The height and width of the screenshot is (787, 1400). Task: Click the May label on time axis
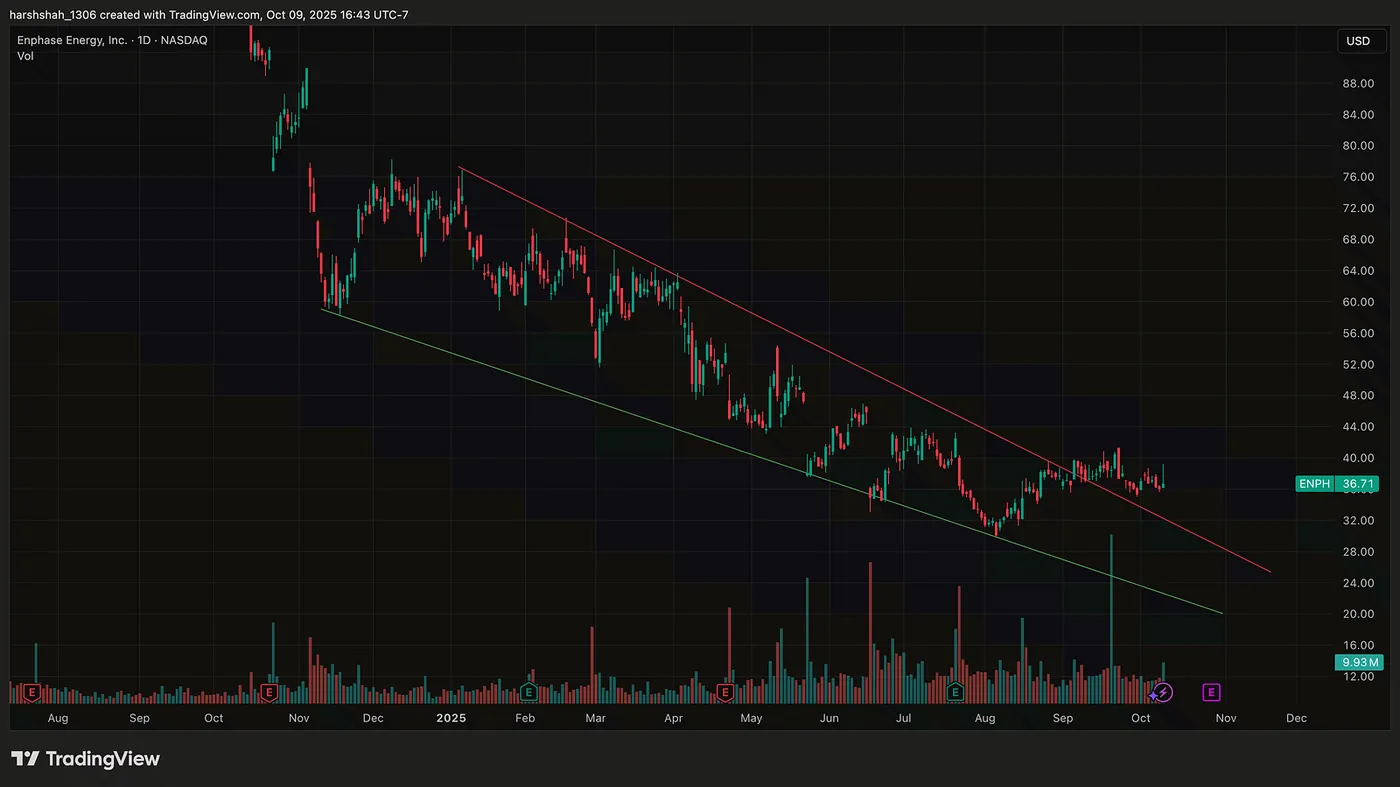[751, 718]
